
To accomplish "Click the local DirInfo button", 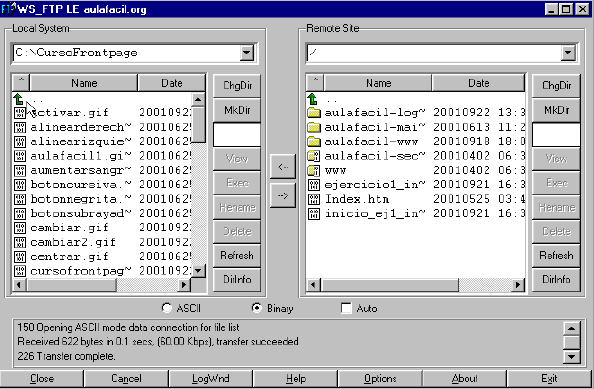I will (237, 280).
